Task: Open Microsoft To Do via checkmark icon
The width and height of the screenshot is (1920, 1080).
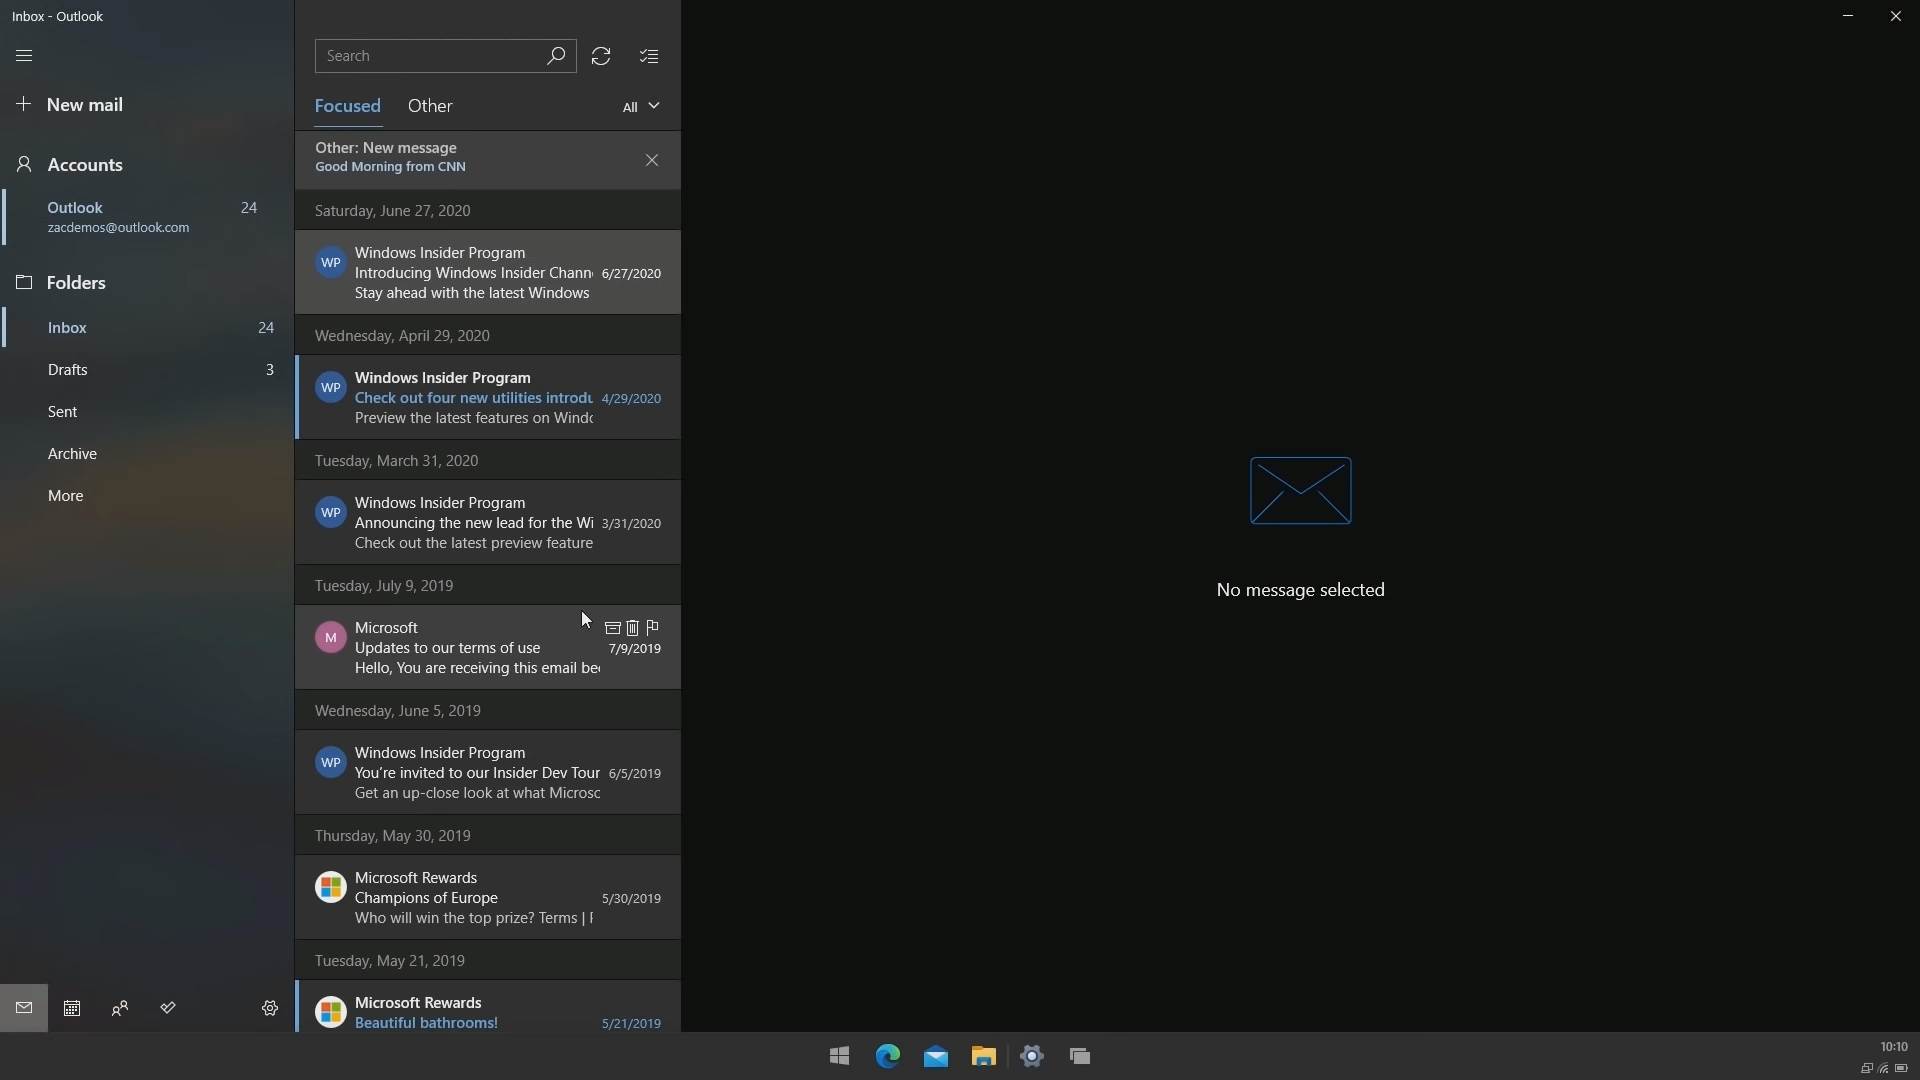Action: (x=167, y=1007)
